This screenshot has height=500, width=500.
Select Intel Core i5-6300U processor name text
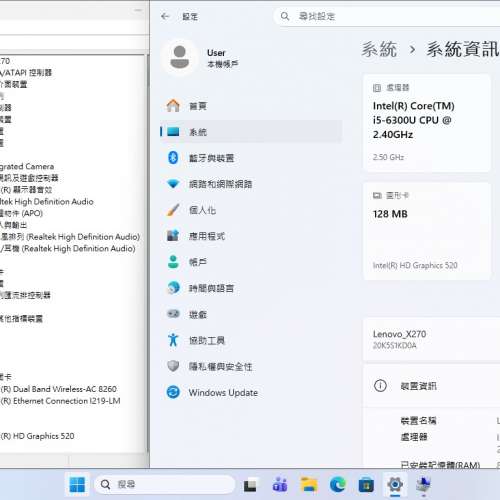414,120
